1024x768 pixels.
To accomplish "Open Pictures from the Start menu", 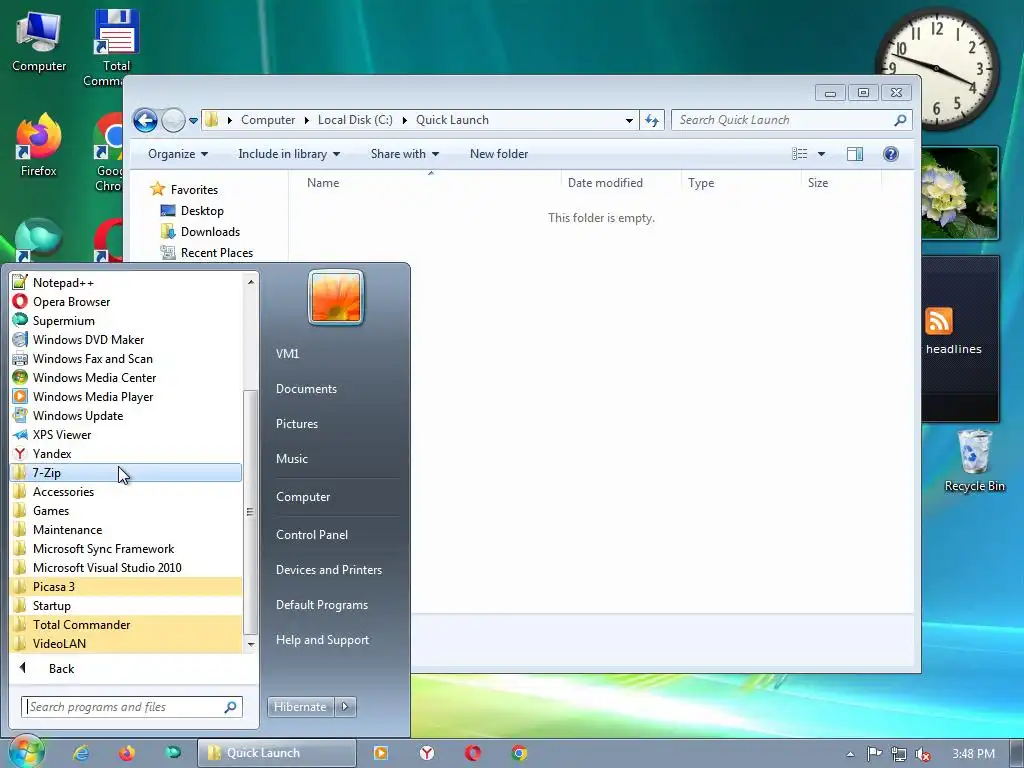I will (296, 424).
